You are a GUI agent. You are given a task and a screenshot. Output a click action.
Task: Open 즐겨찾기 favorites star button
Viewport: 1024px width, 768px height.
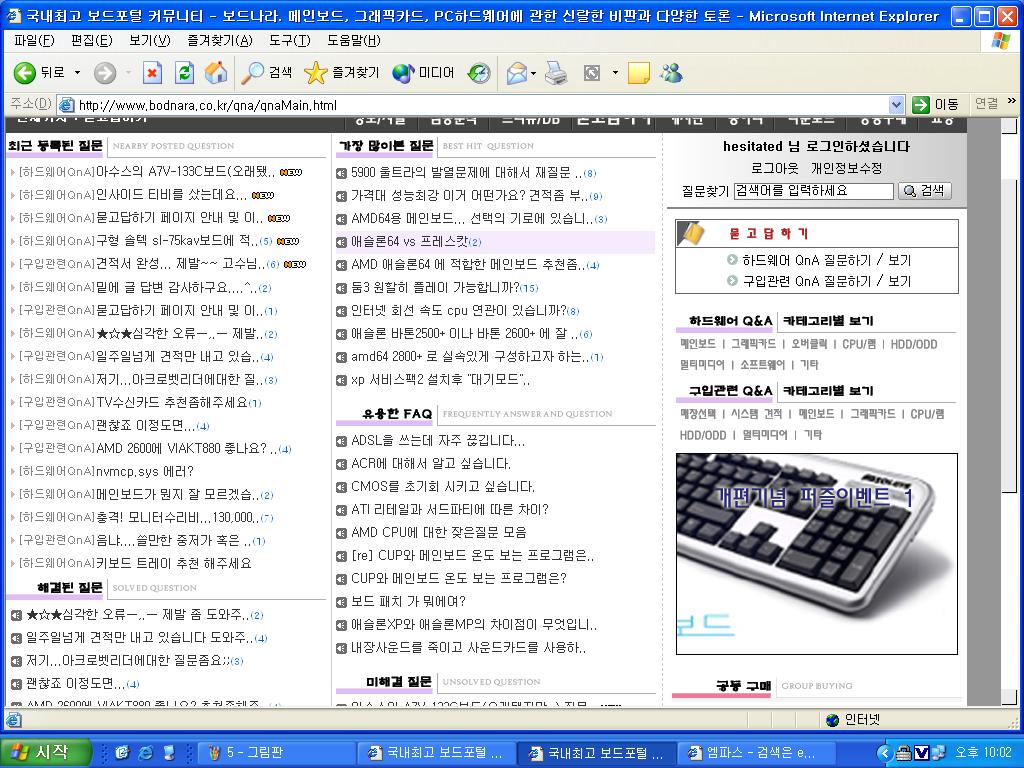click(x=341, y=72)
